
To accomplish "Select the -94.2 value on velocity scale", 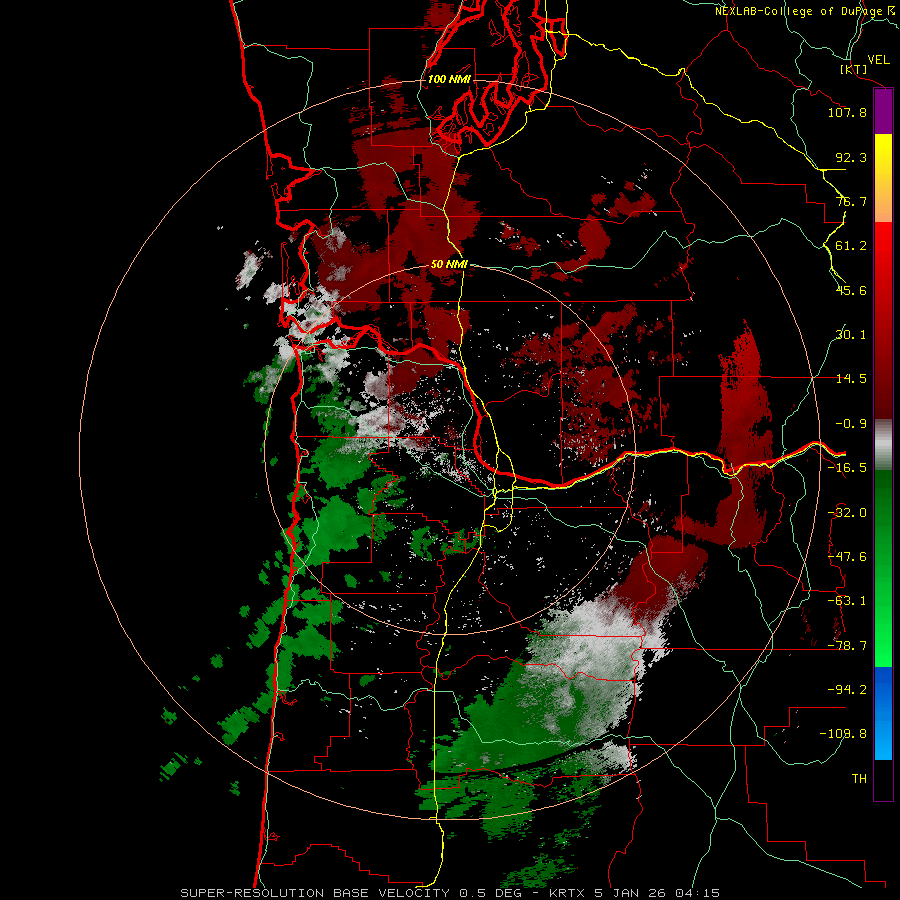I will (x=847, y=689).
